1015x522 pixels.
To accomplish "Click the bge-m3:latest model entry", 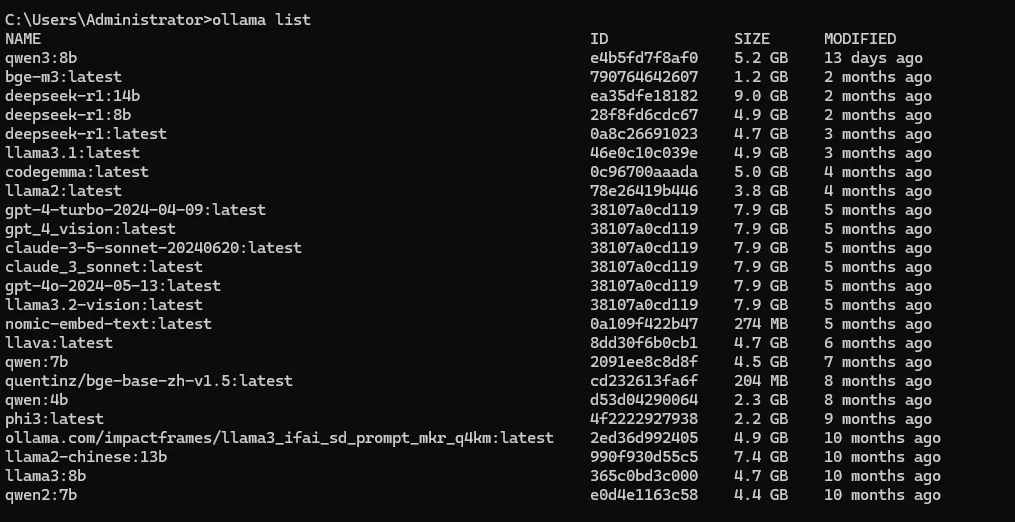I will pyautogui.click(x=63, y=77).
